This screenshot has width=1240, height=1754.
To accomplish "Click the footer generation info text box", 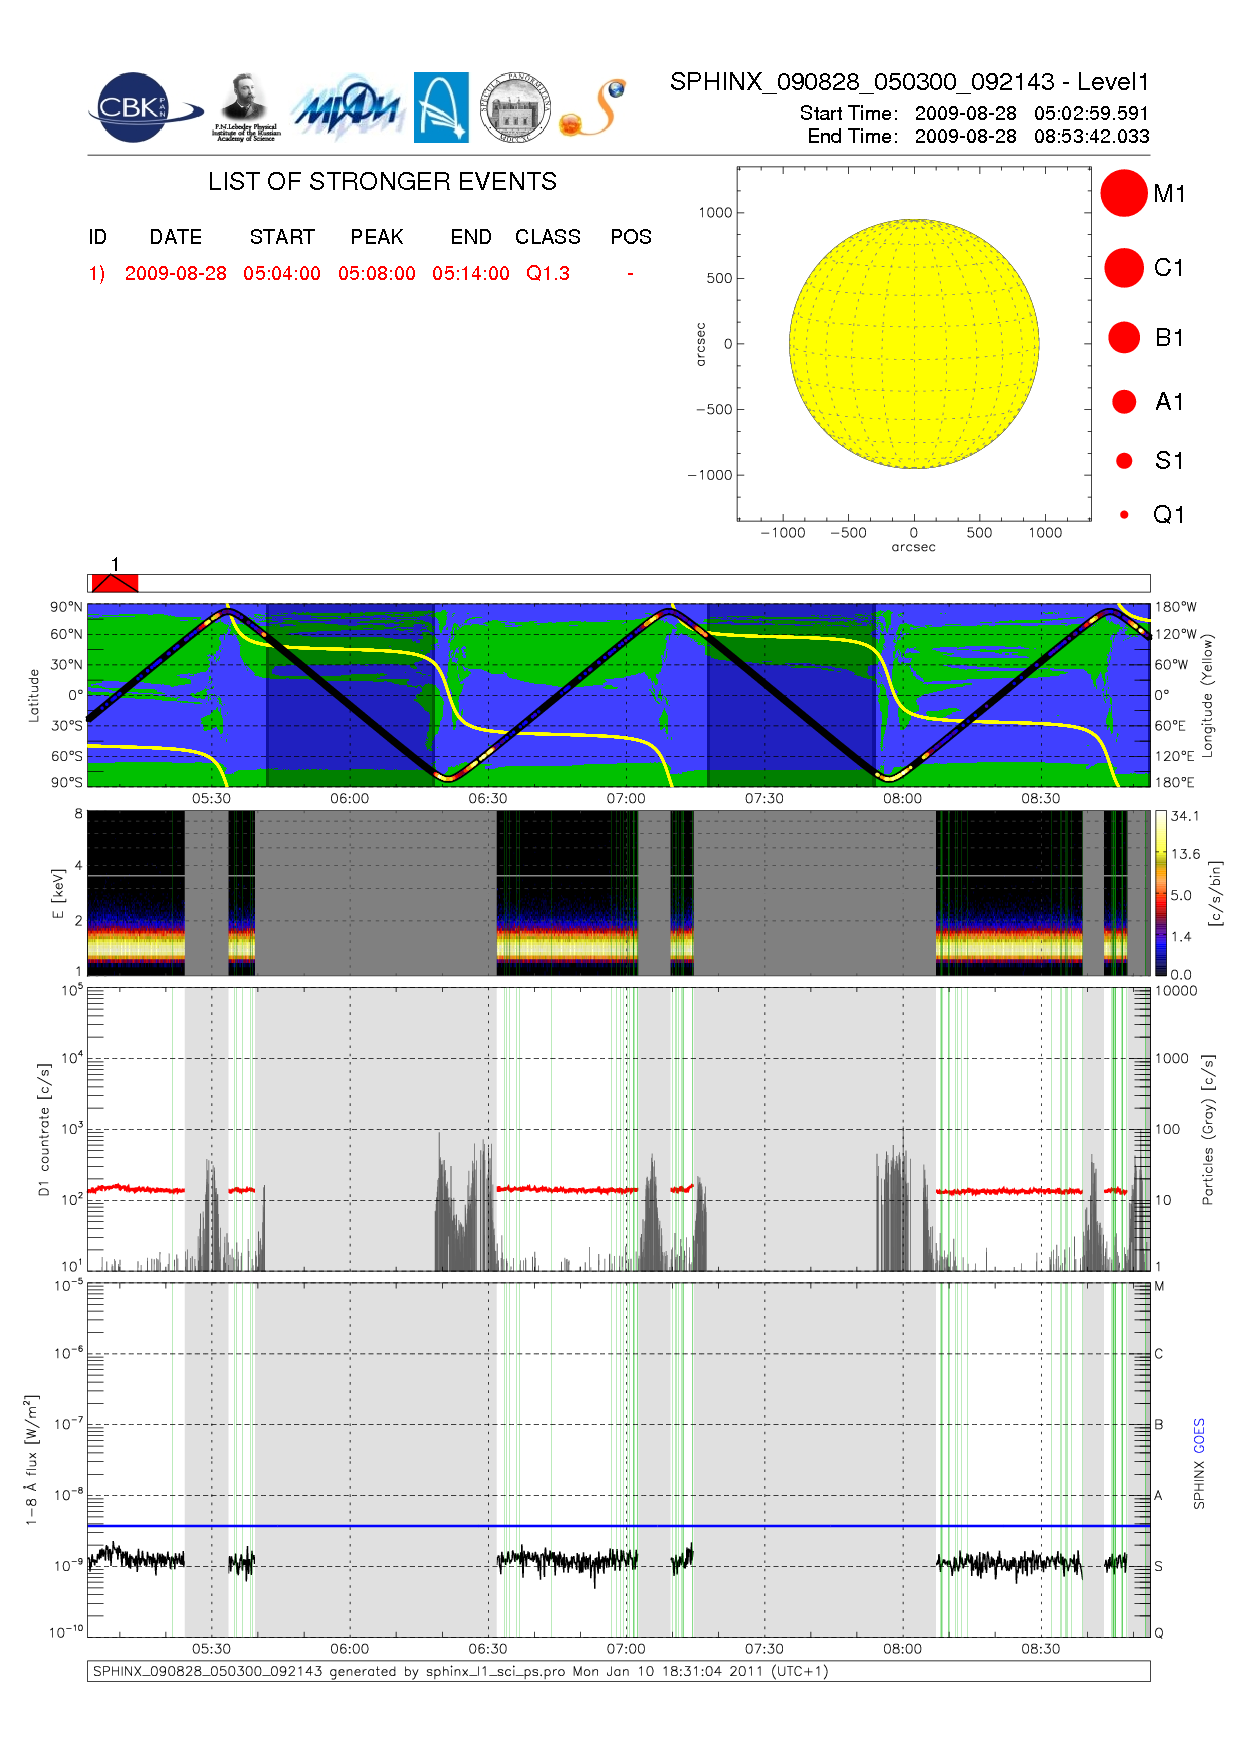I will pos(618,1671).
